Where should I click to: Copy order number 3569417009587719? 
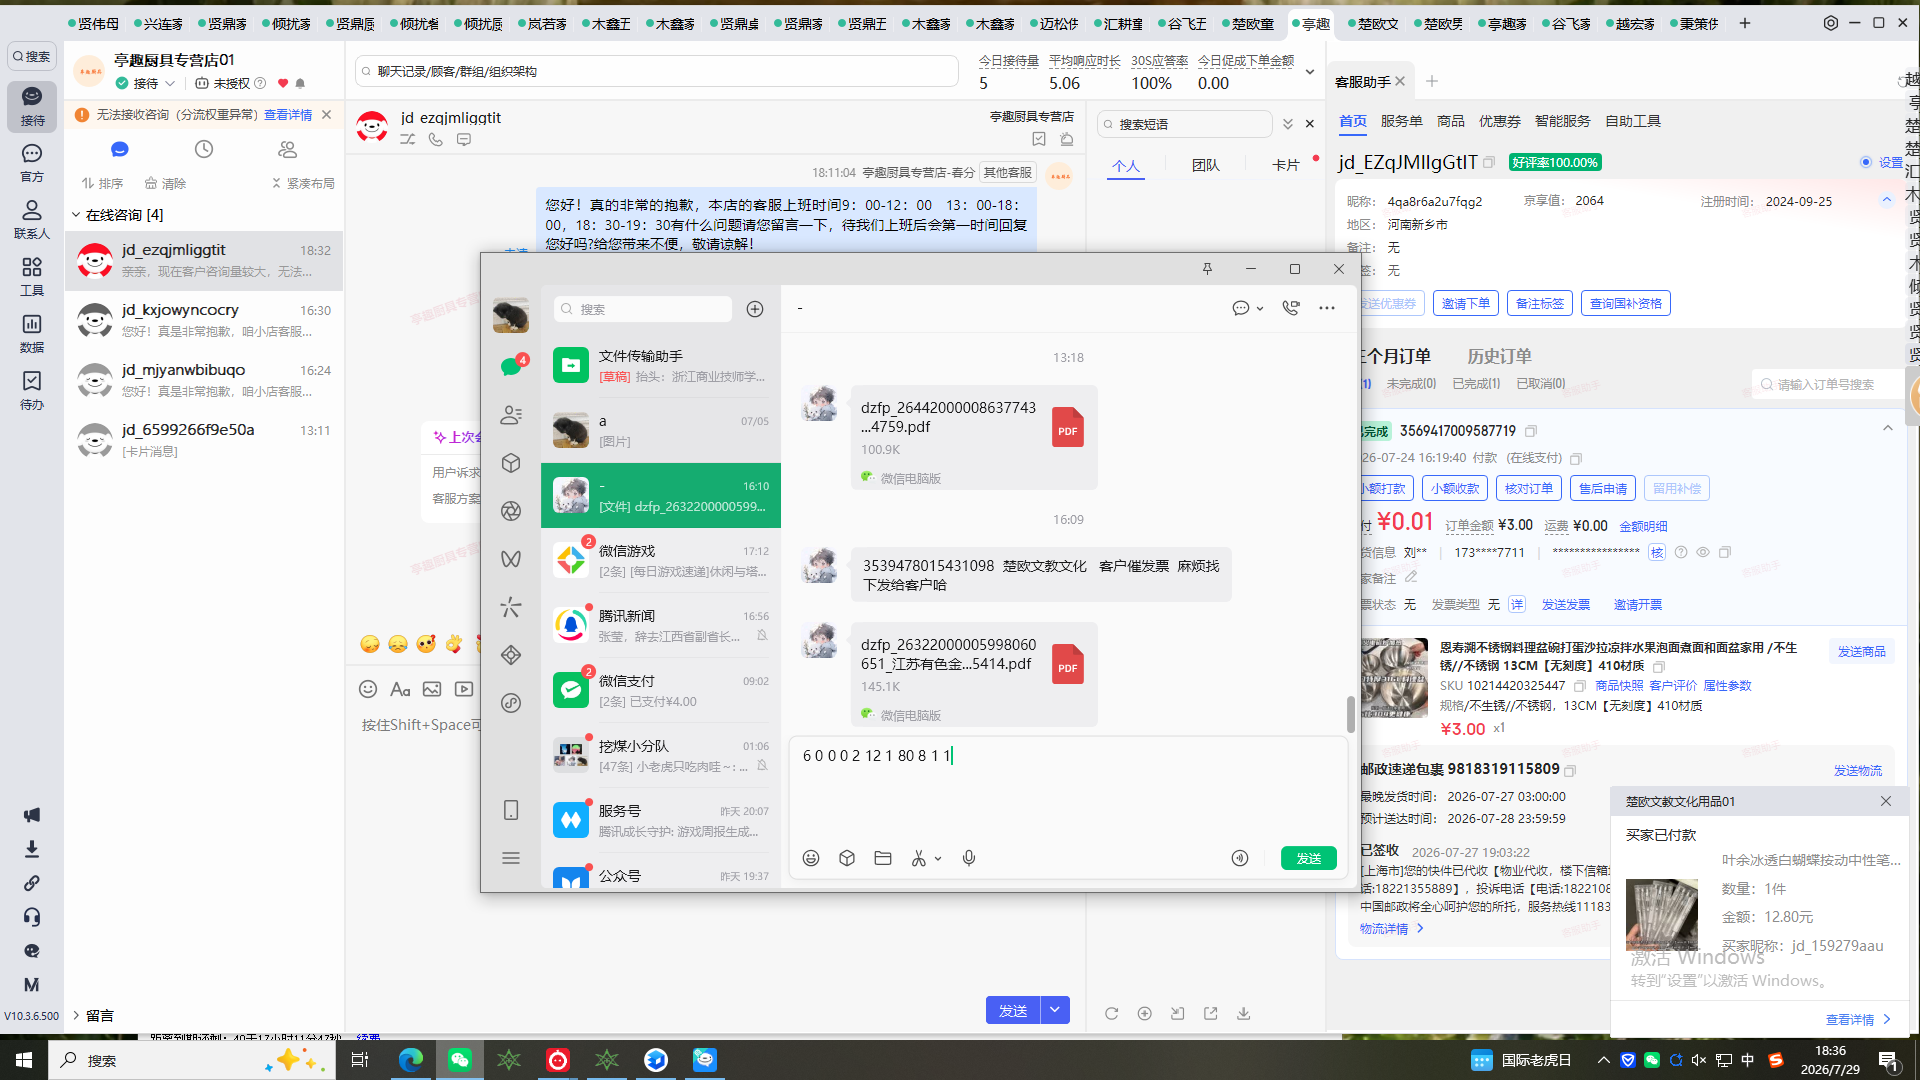click(1531, 431)
